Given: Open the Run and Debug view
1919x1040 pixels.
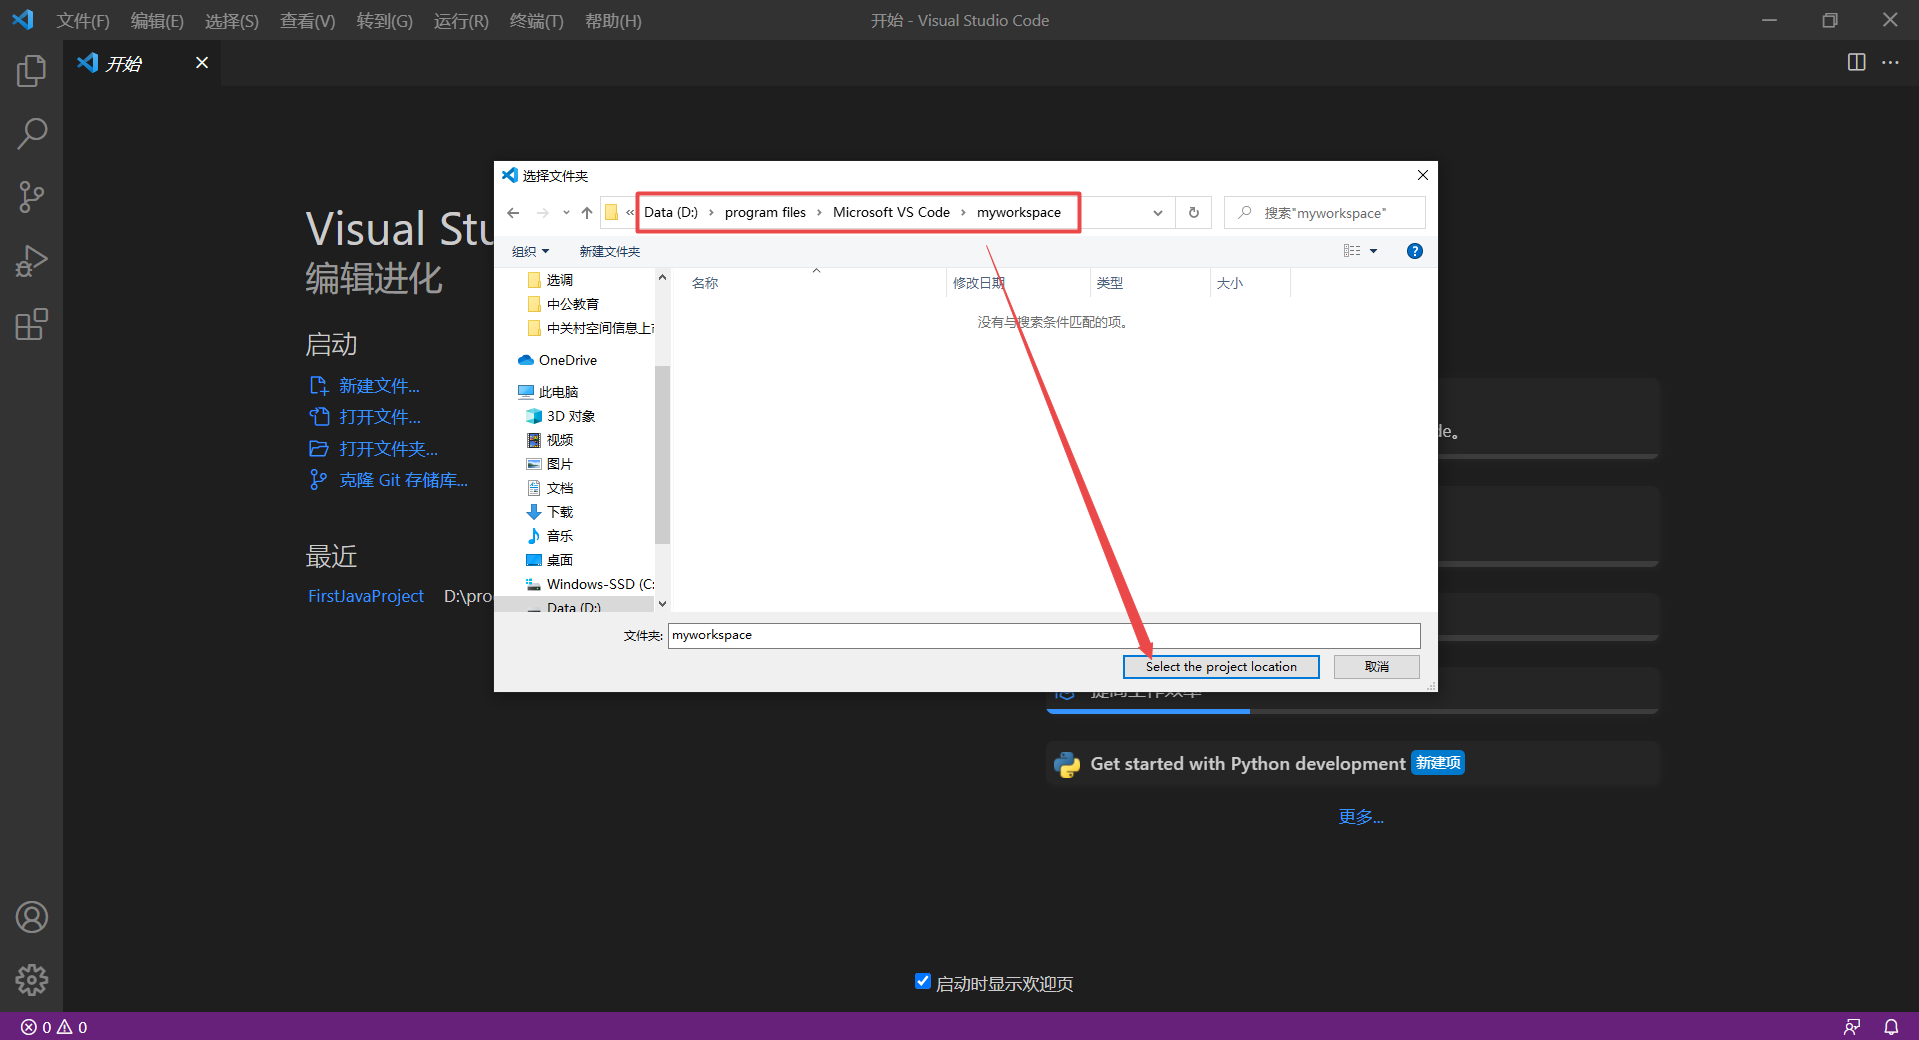Looking at the screenshot, I should click(x=31, y=261).
